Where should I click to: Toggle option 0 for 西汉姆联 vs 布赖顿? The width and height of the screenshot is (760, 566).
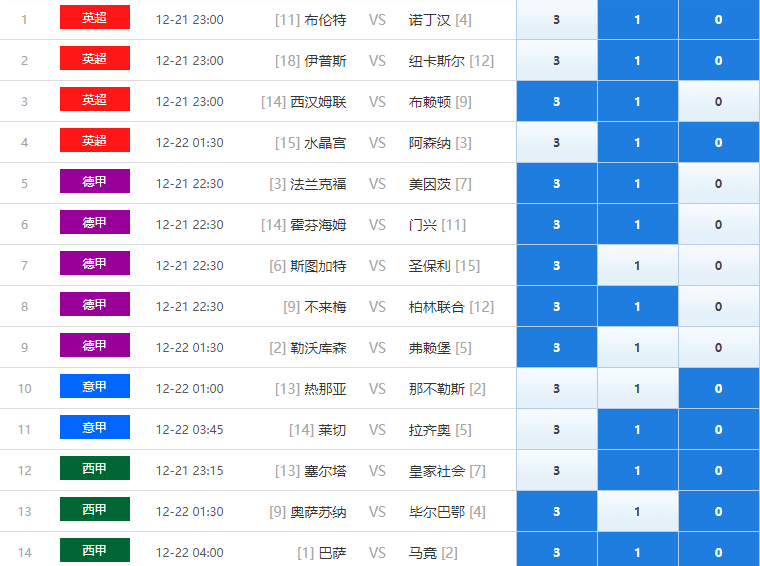[719, 101]
